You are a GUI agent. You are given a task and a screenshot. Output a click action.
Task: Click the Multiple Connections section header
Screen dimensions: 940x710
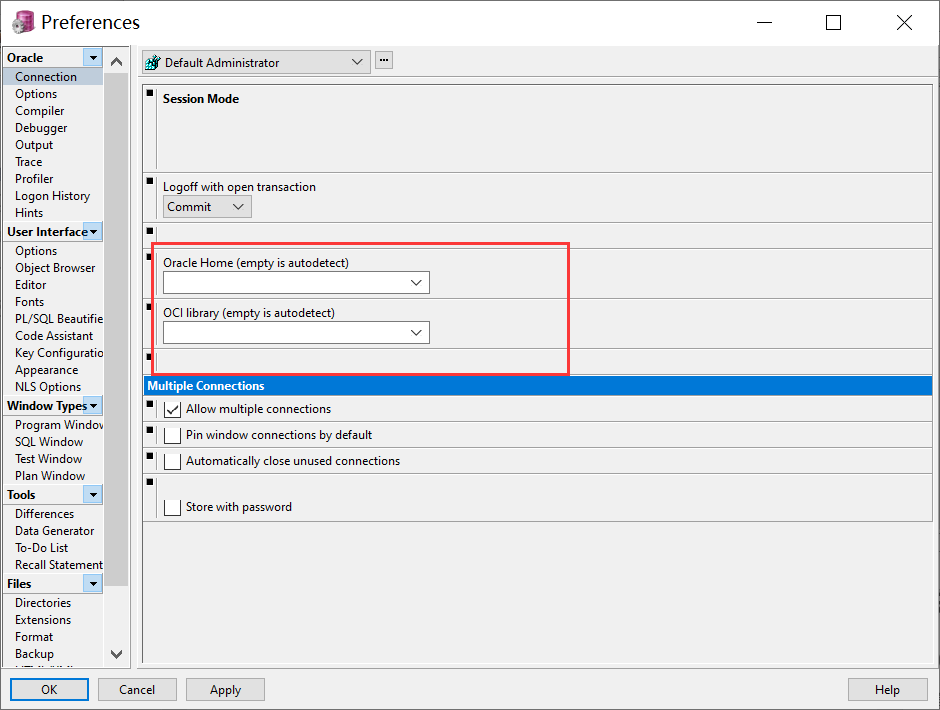(x=538, y=386)
